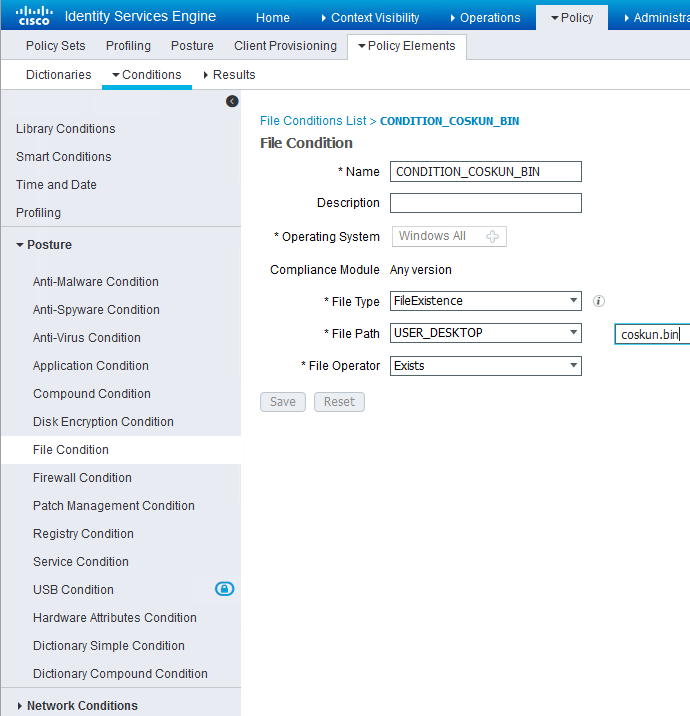Select Application Condition

pos(91,366)
